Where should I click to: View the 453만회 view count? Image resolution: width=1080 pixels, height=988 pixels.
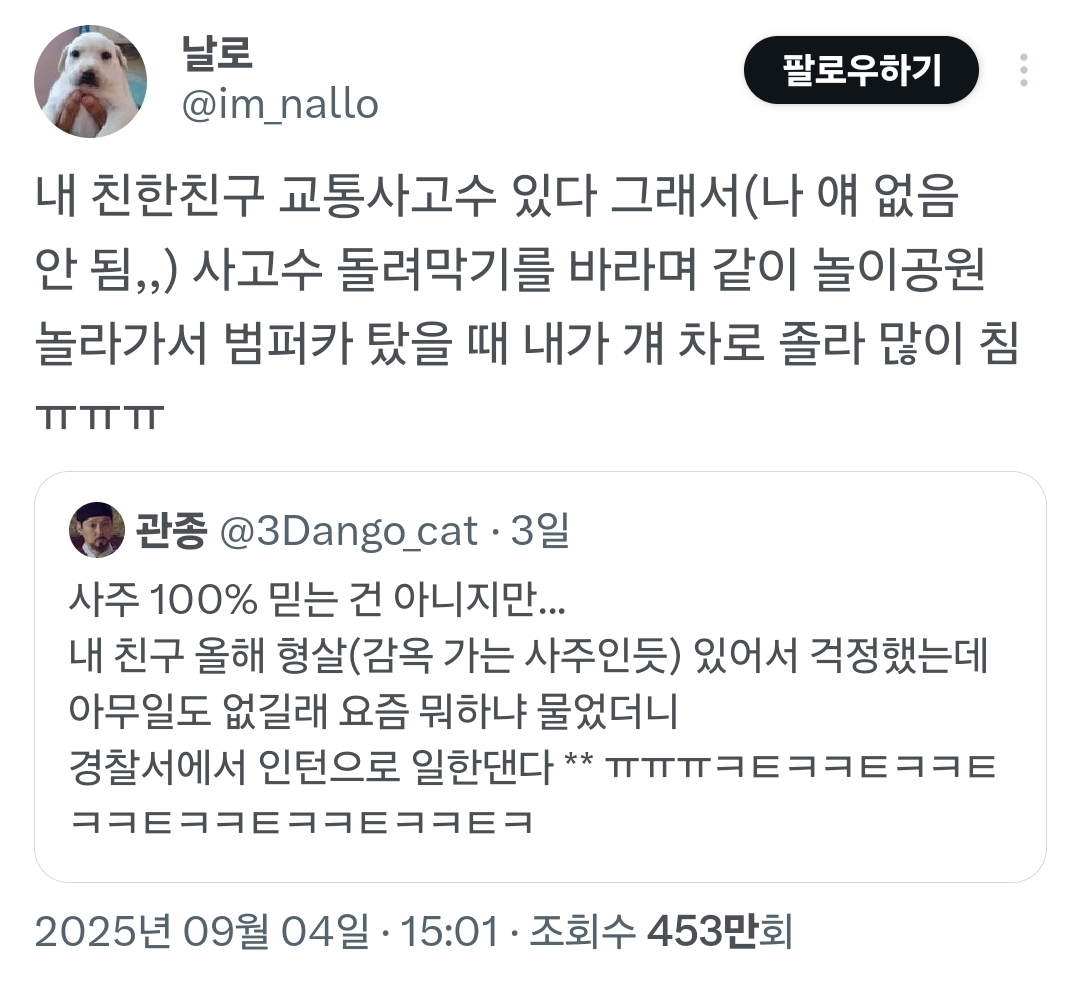(720, 931)
